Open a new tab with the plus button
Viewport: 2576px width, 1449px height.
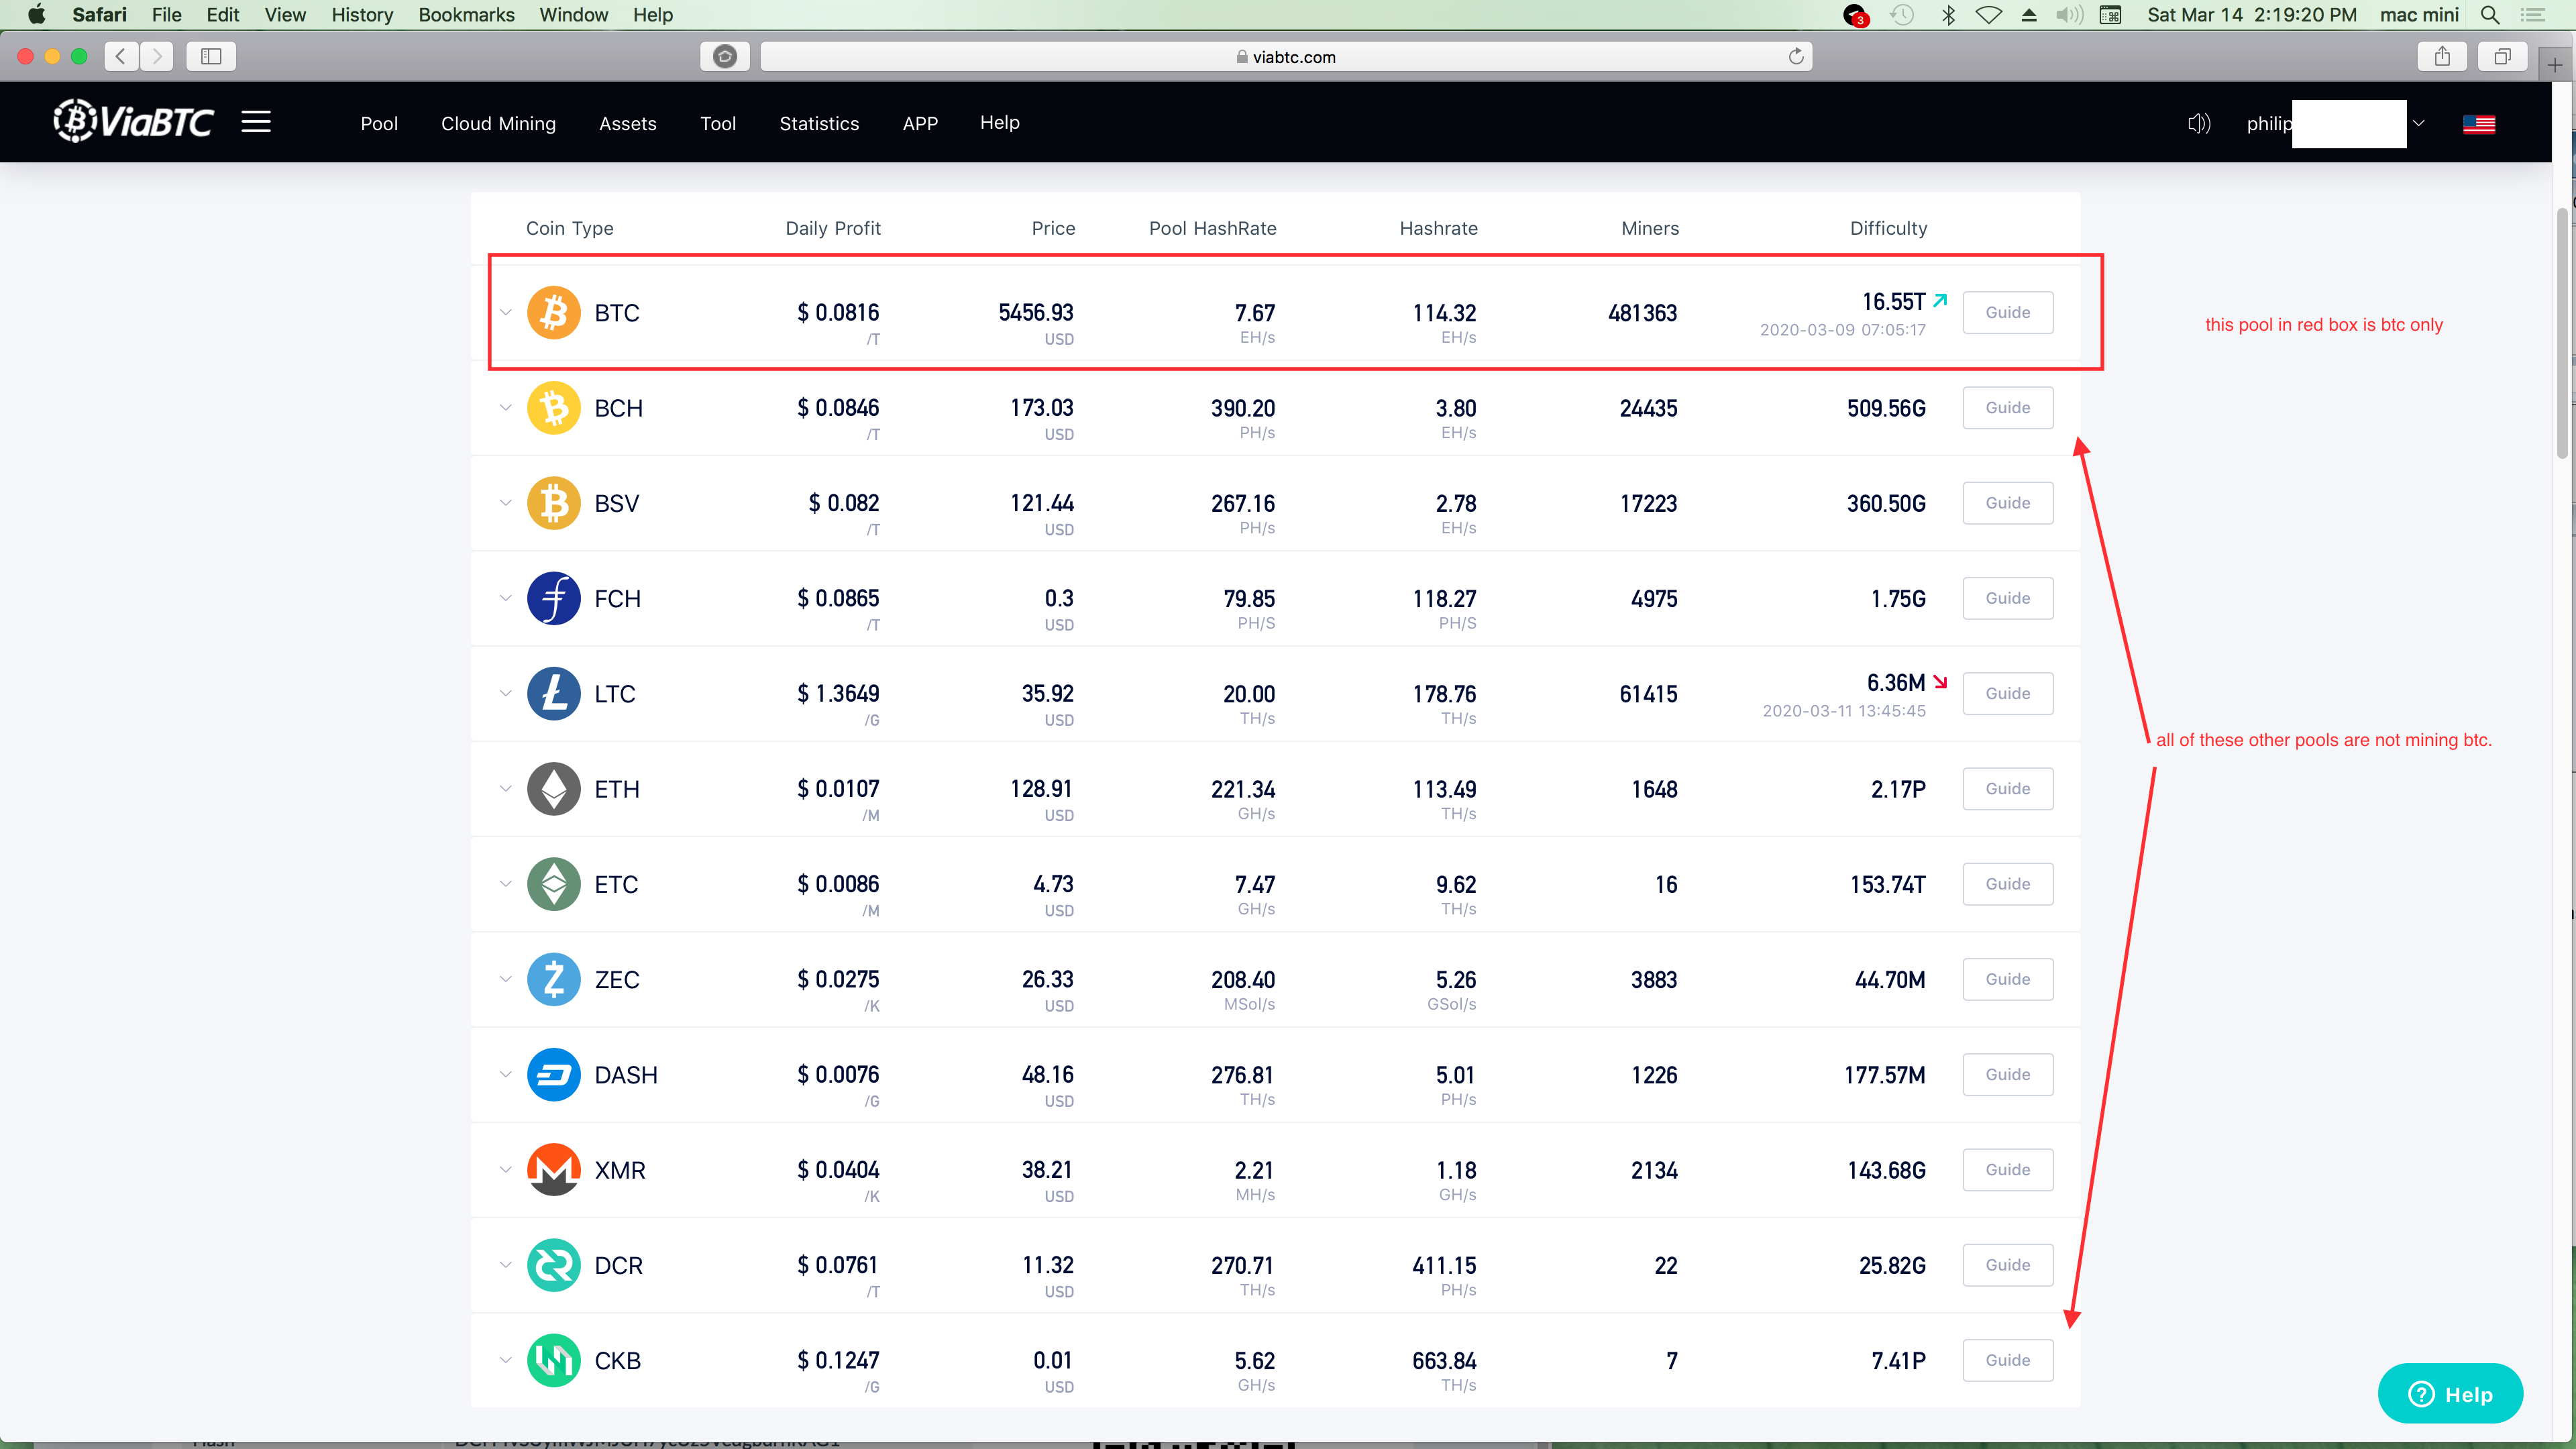point(2555,65)
